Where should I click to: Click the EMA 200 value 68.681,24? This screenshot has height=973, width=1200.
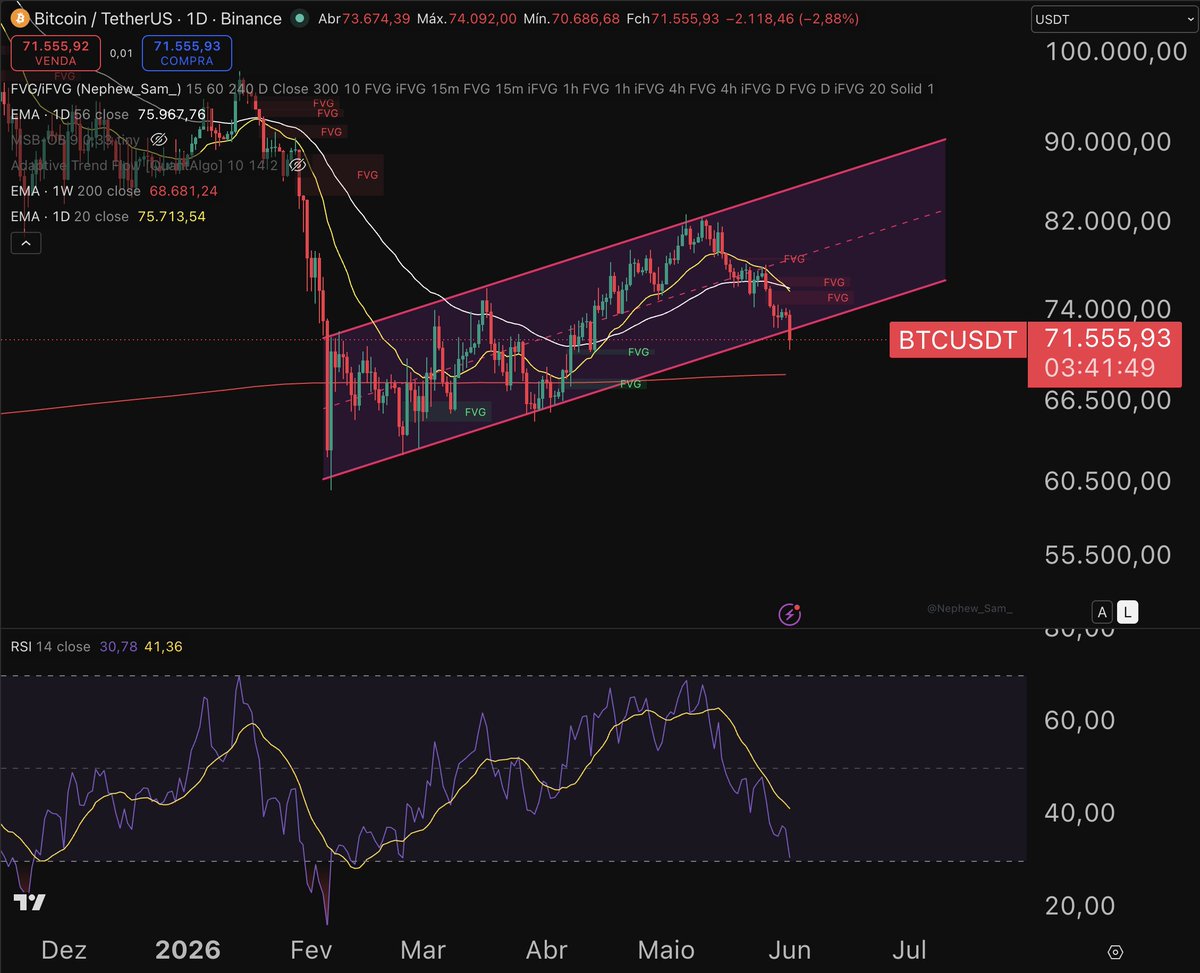184,190
